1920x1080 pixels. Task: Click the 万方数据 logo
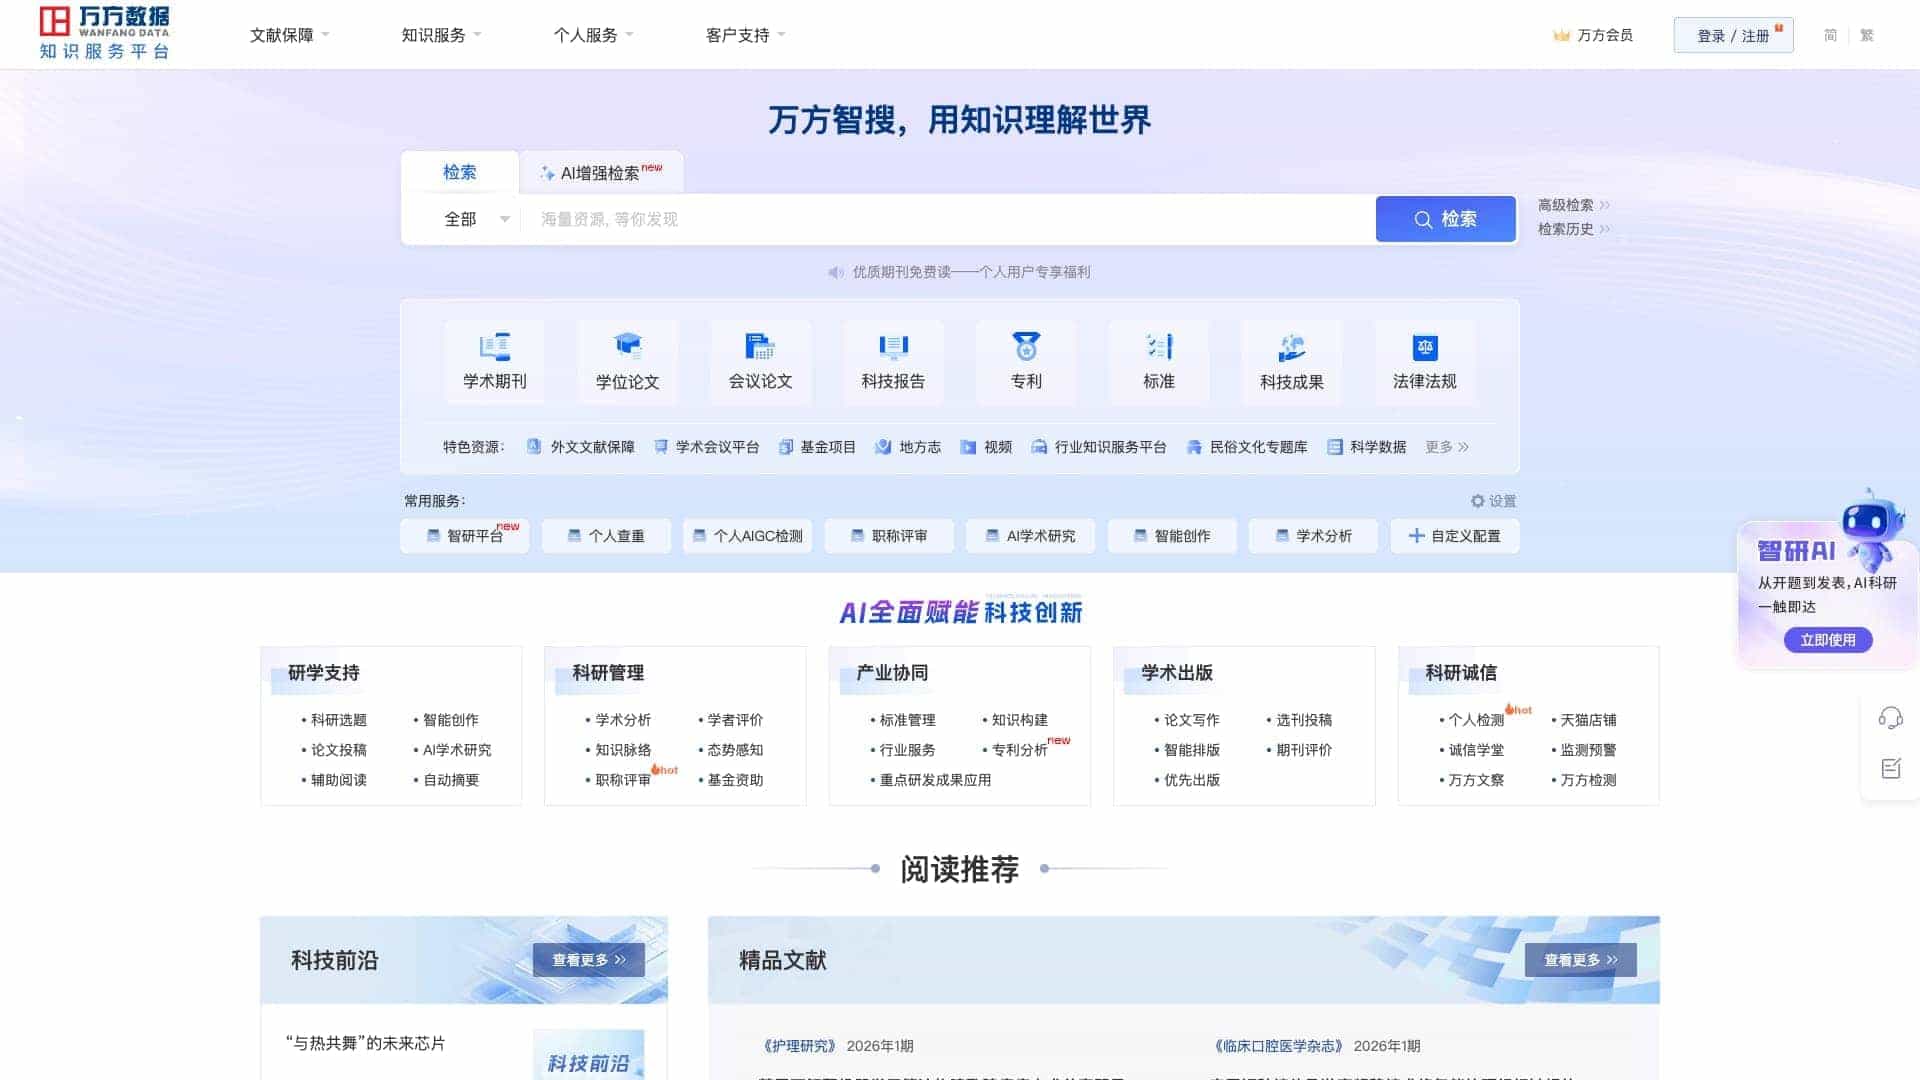pyautogui.click(x=104, y=33)
